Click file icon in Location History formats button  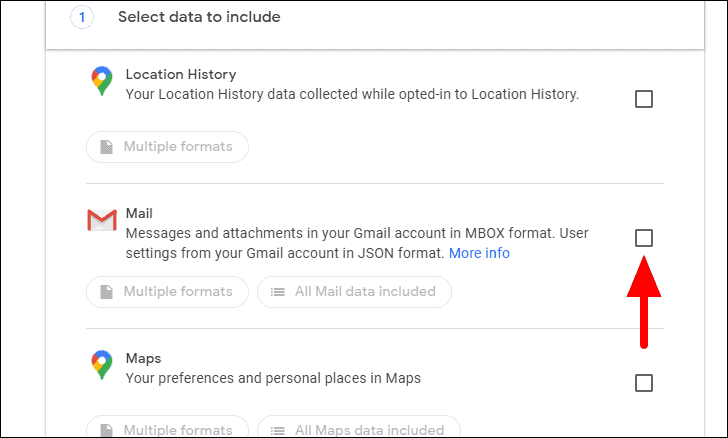tap(106, 147)
